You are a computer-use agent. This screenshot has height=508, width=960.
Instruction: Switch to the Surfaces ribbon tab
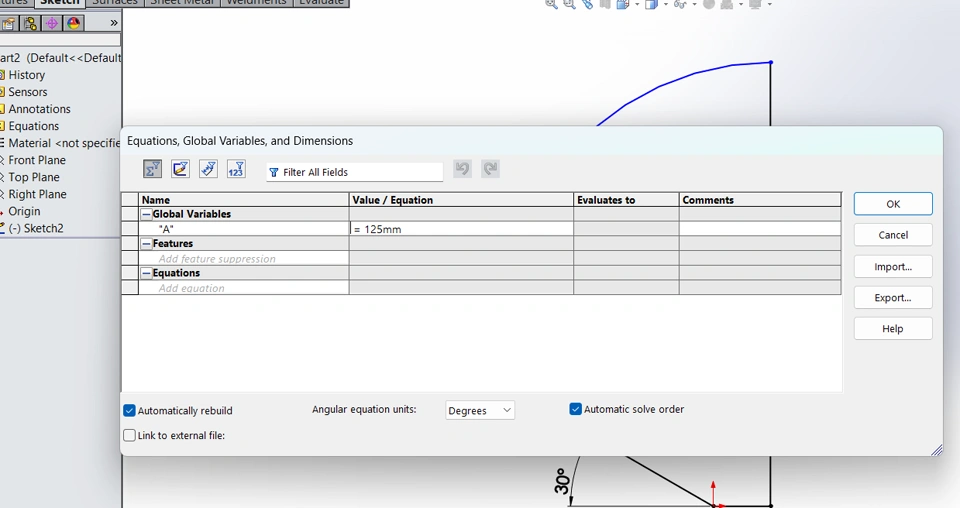[x=114, y=3]
